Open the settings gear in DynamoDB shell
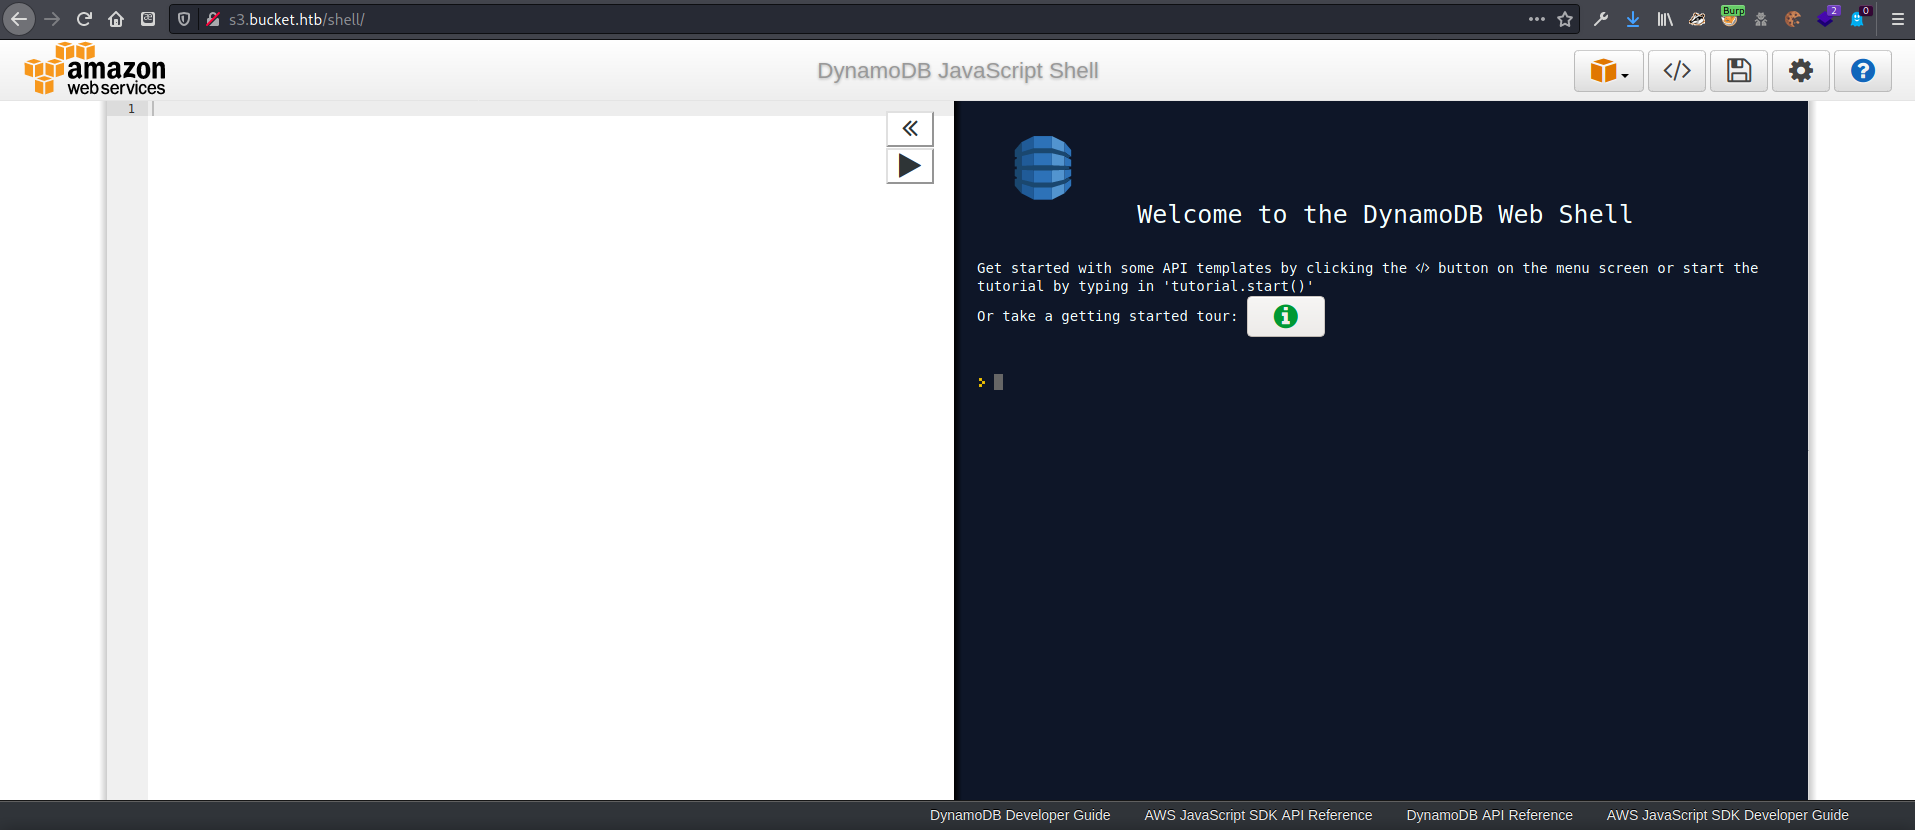 click(1801, 71)
